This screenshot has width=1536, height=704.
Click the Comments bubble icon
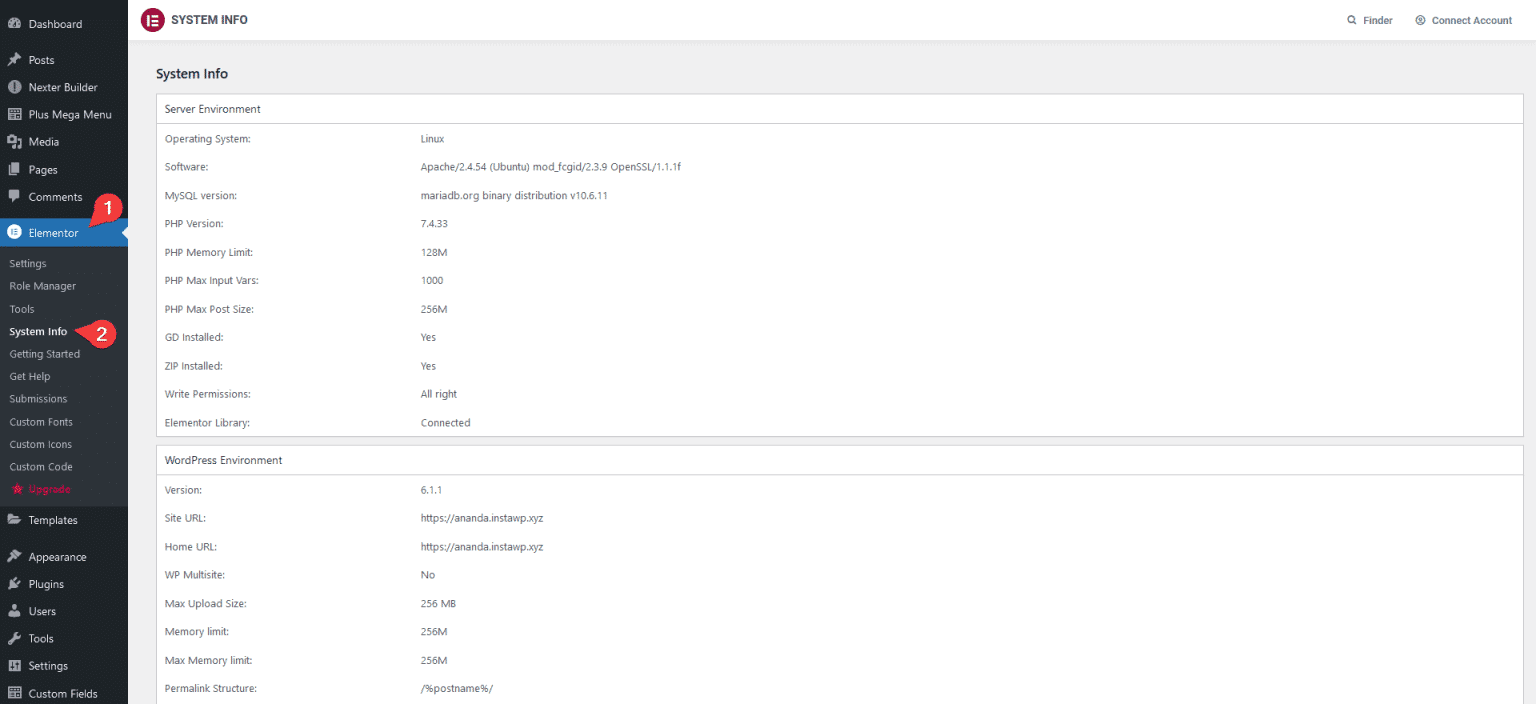coord(15,197)
